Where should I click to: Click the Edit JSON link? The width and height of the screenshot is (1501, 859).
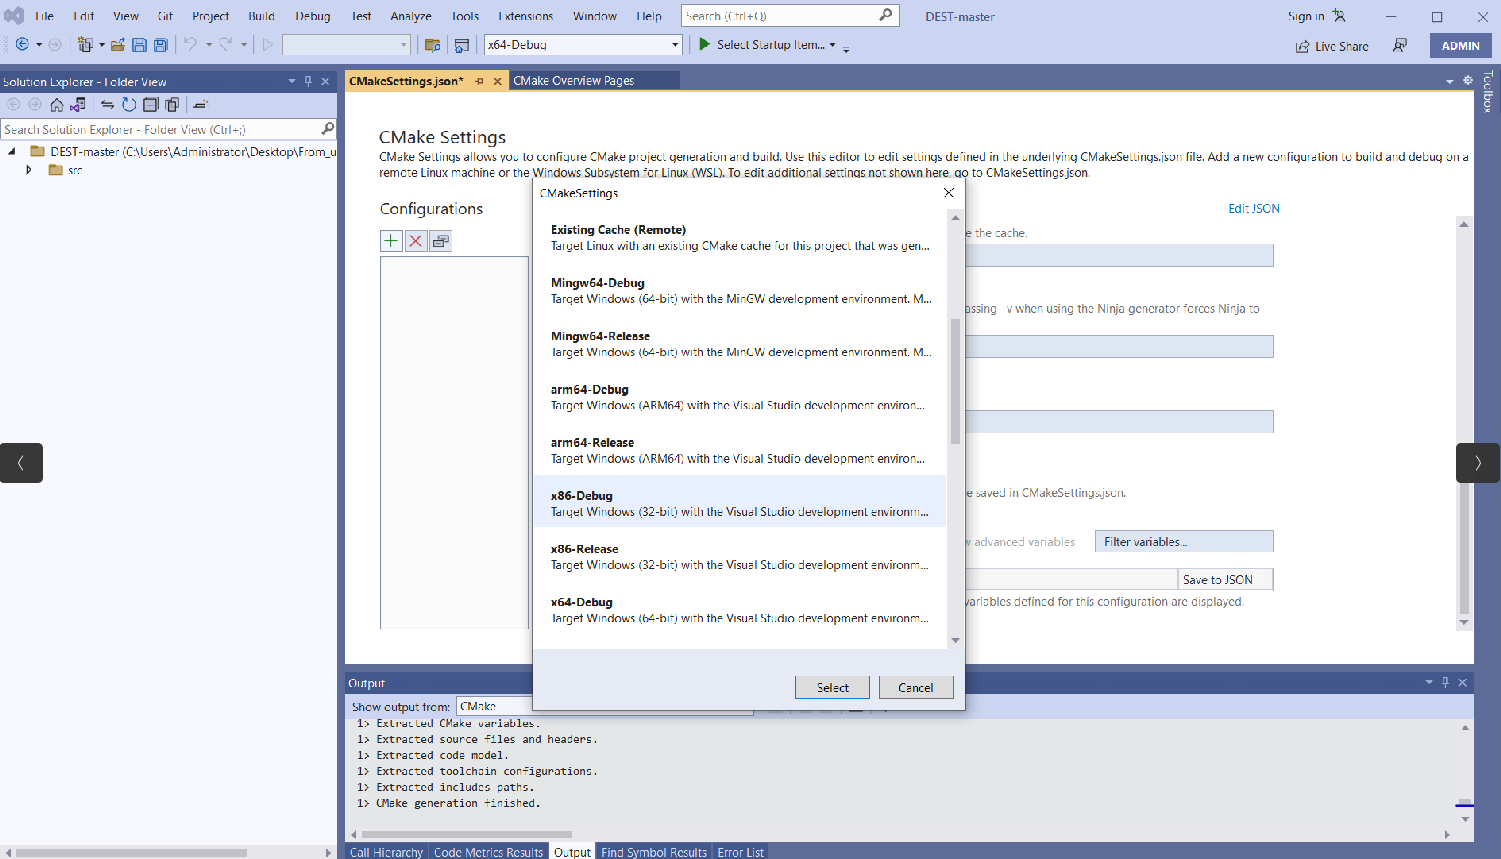pyautogui.click(x=1254, y=209)
